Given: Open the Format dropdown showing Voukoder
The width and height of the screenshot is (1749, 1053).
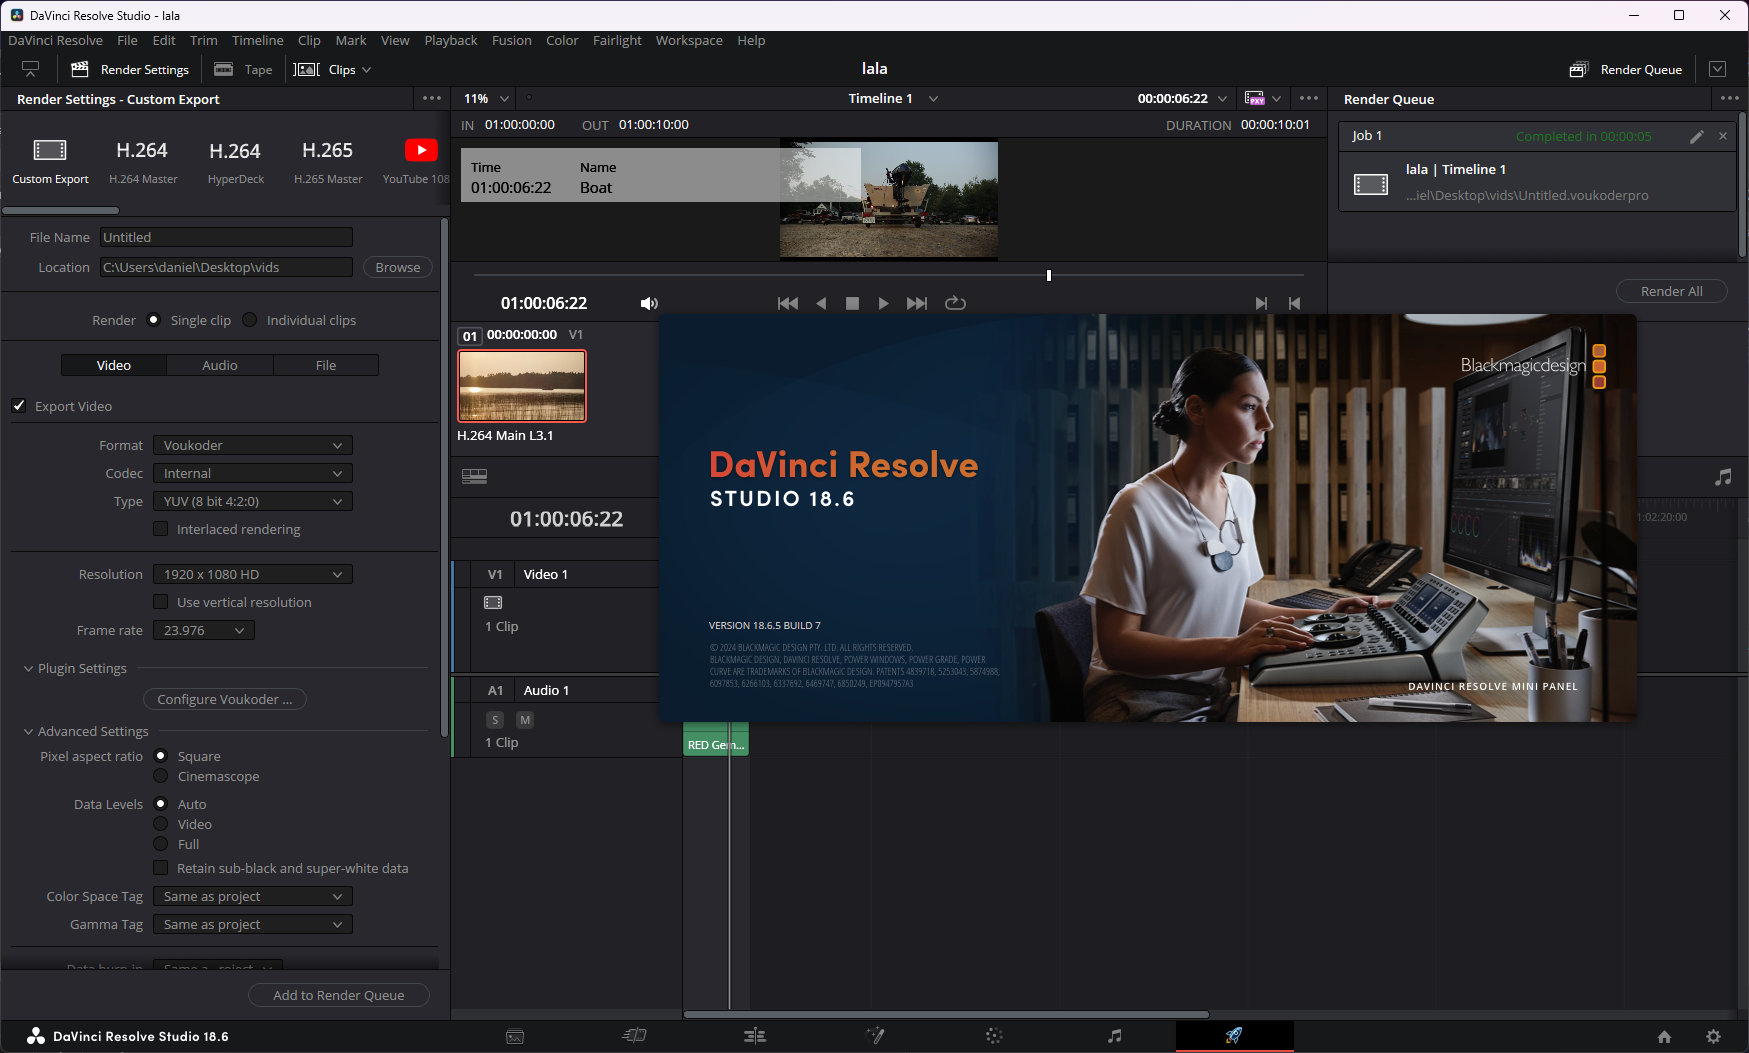Looking at the screenshot, I should [x=252, y=445].
